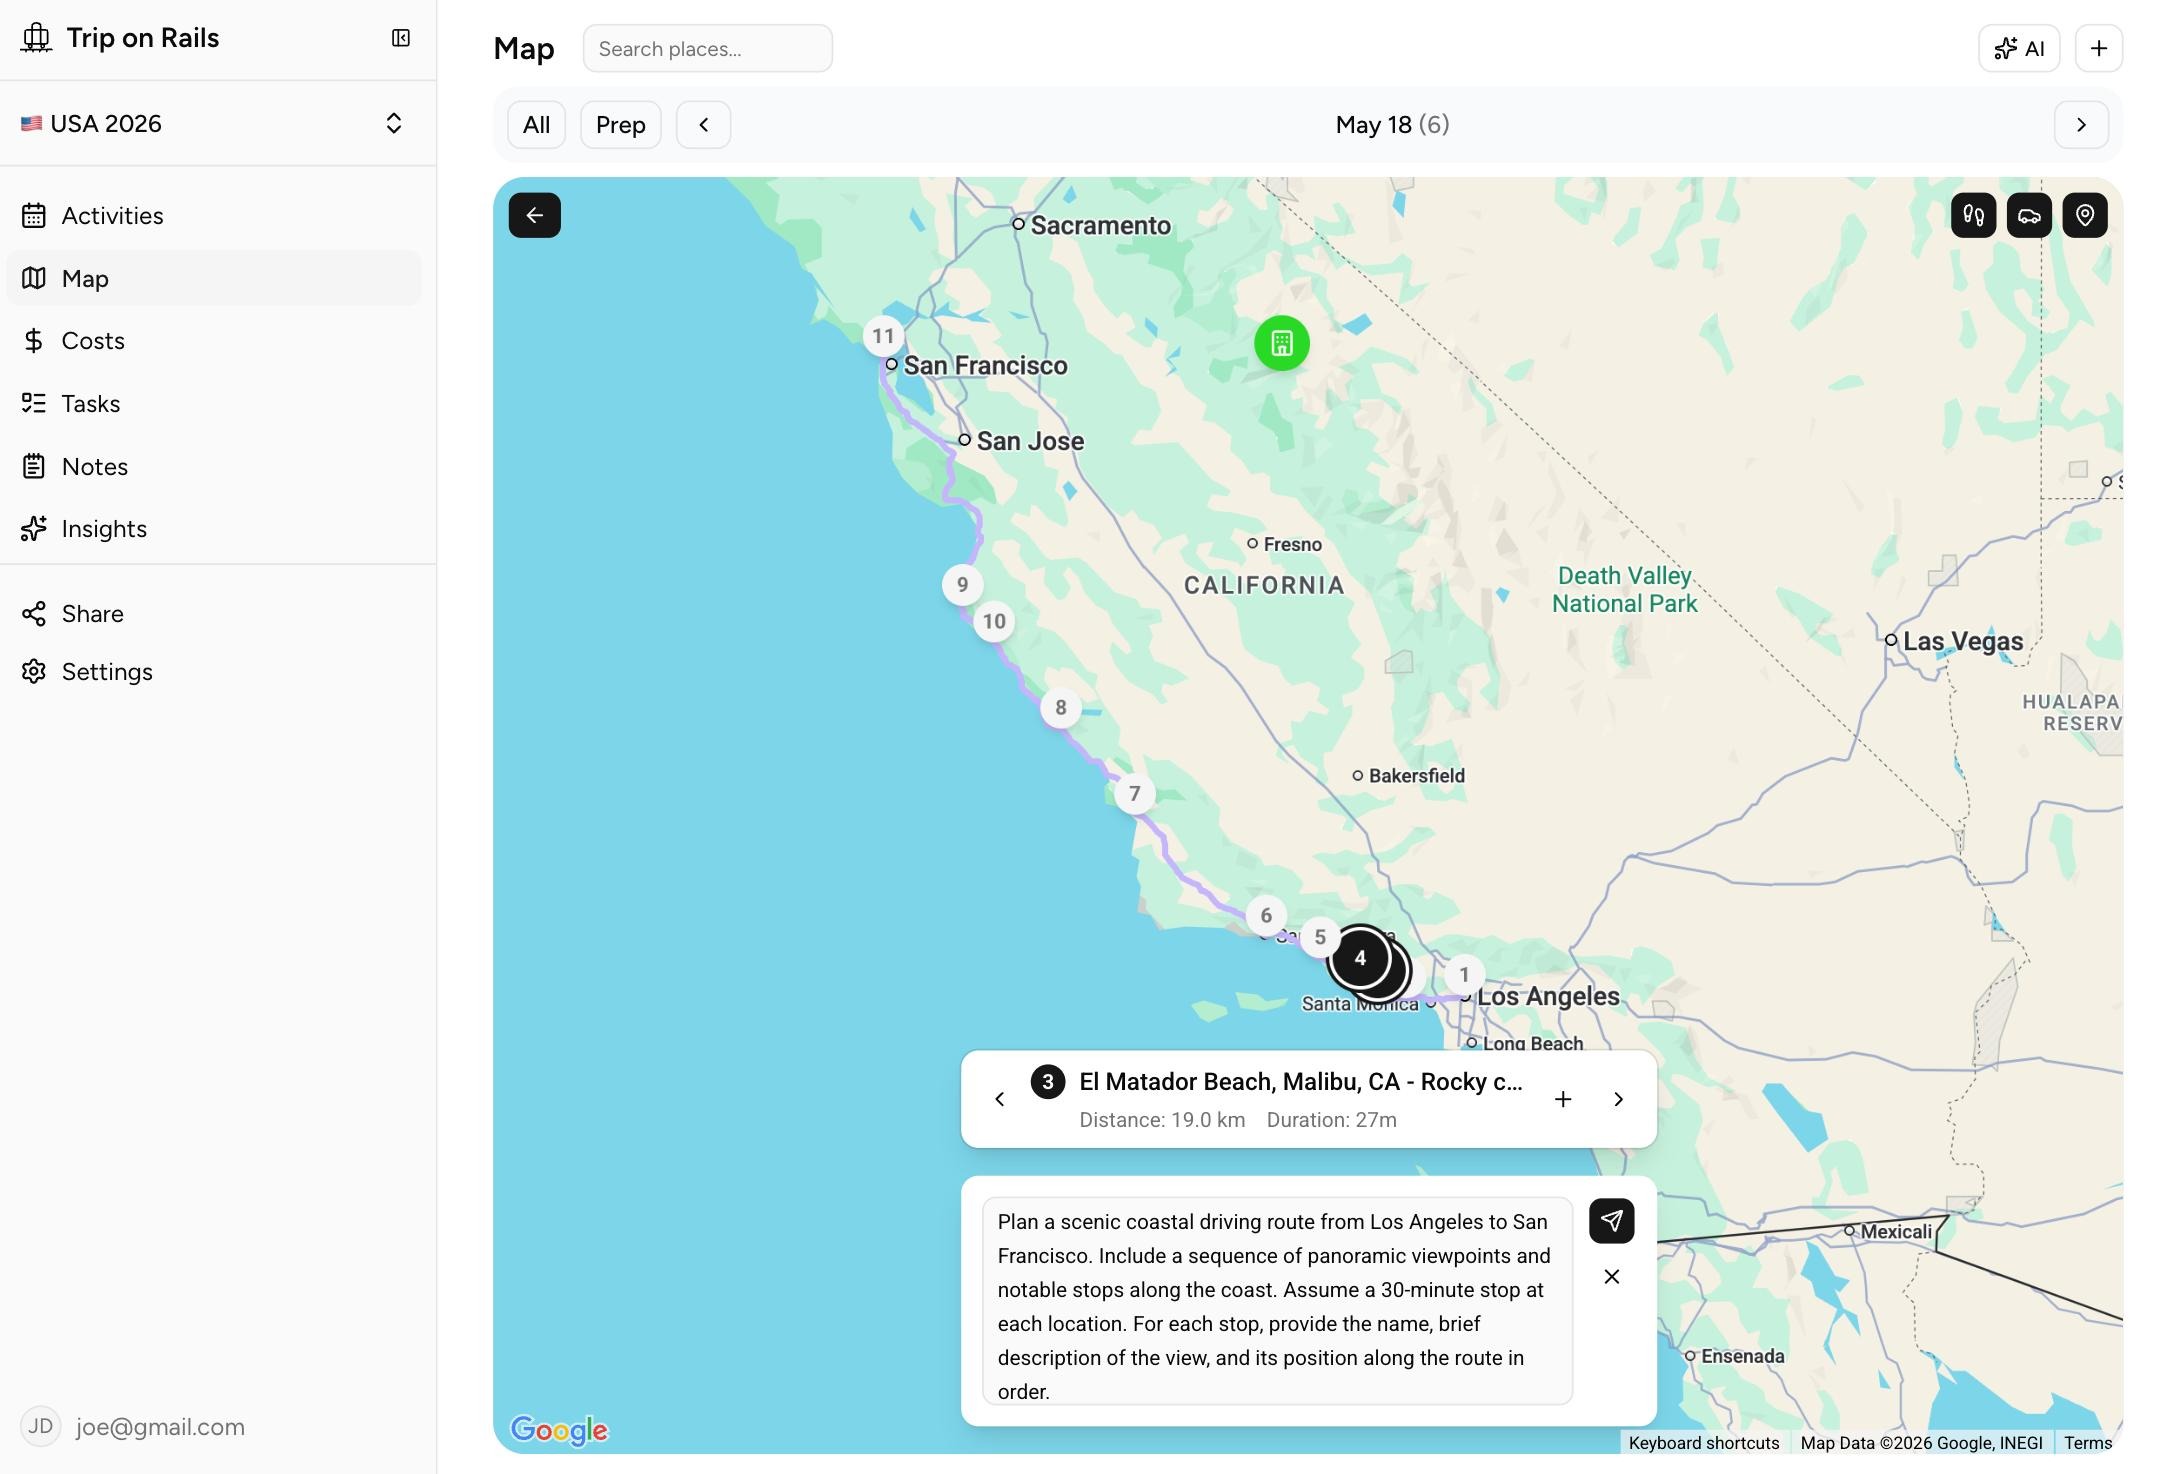Select the car route icon on the map

pyautogui.click(x=2028, y=215)
